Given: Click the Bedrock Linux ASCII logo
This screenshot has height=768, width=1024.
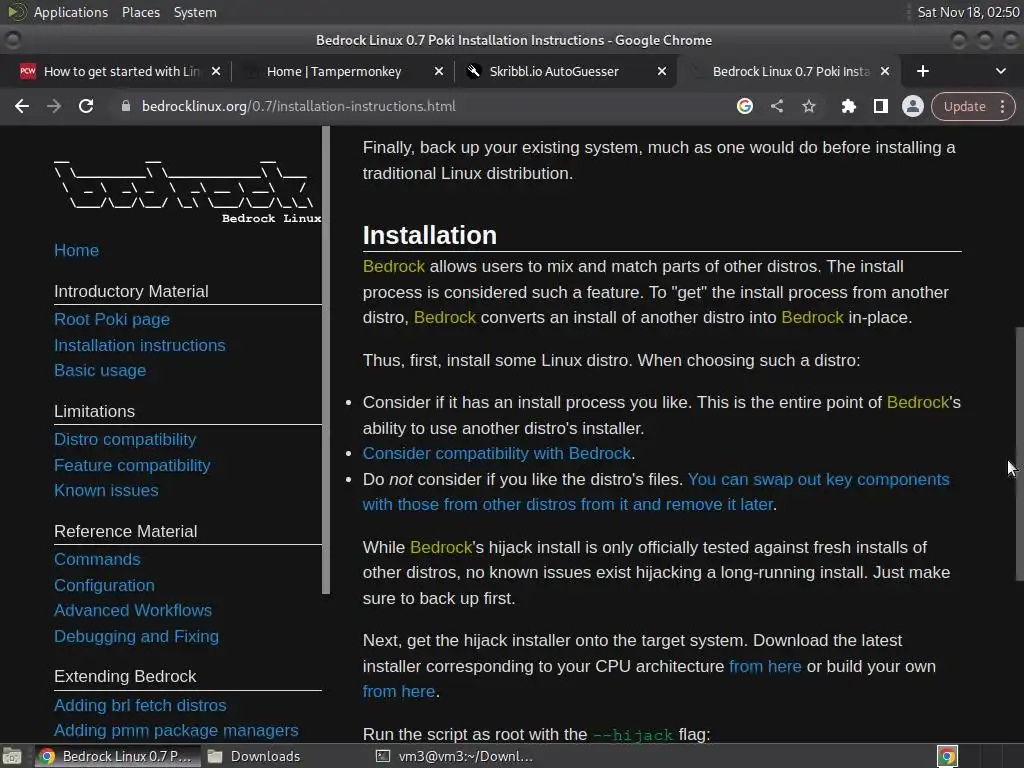Looking at the screenshot, I should point(187,191).
